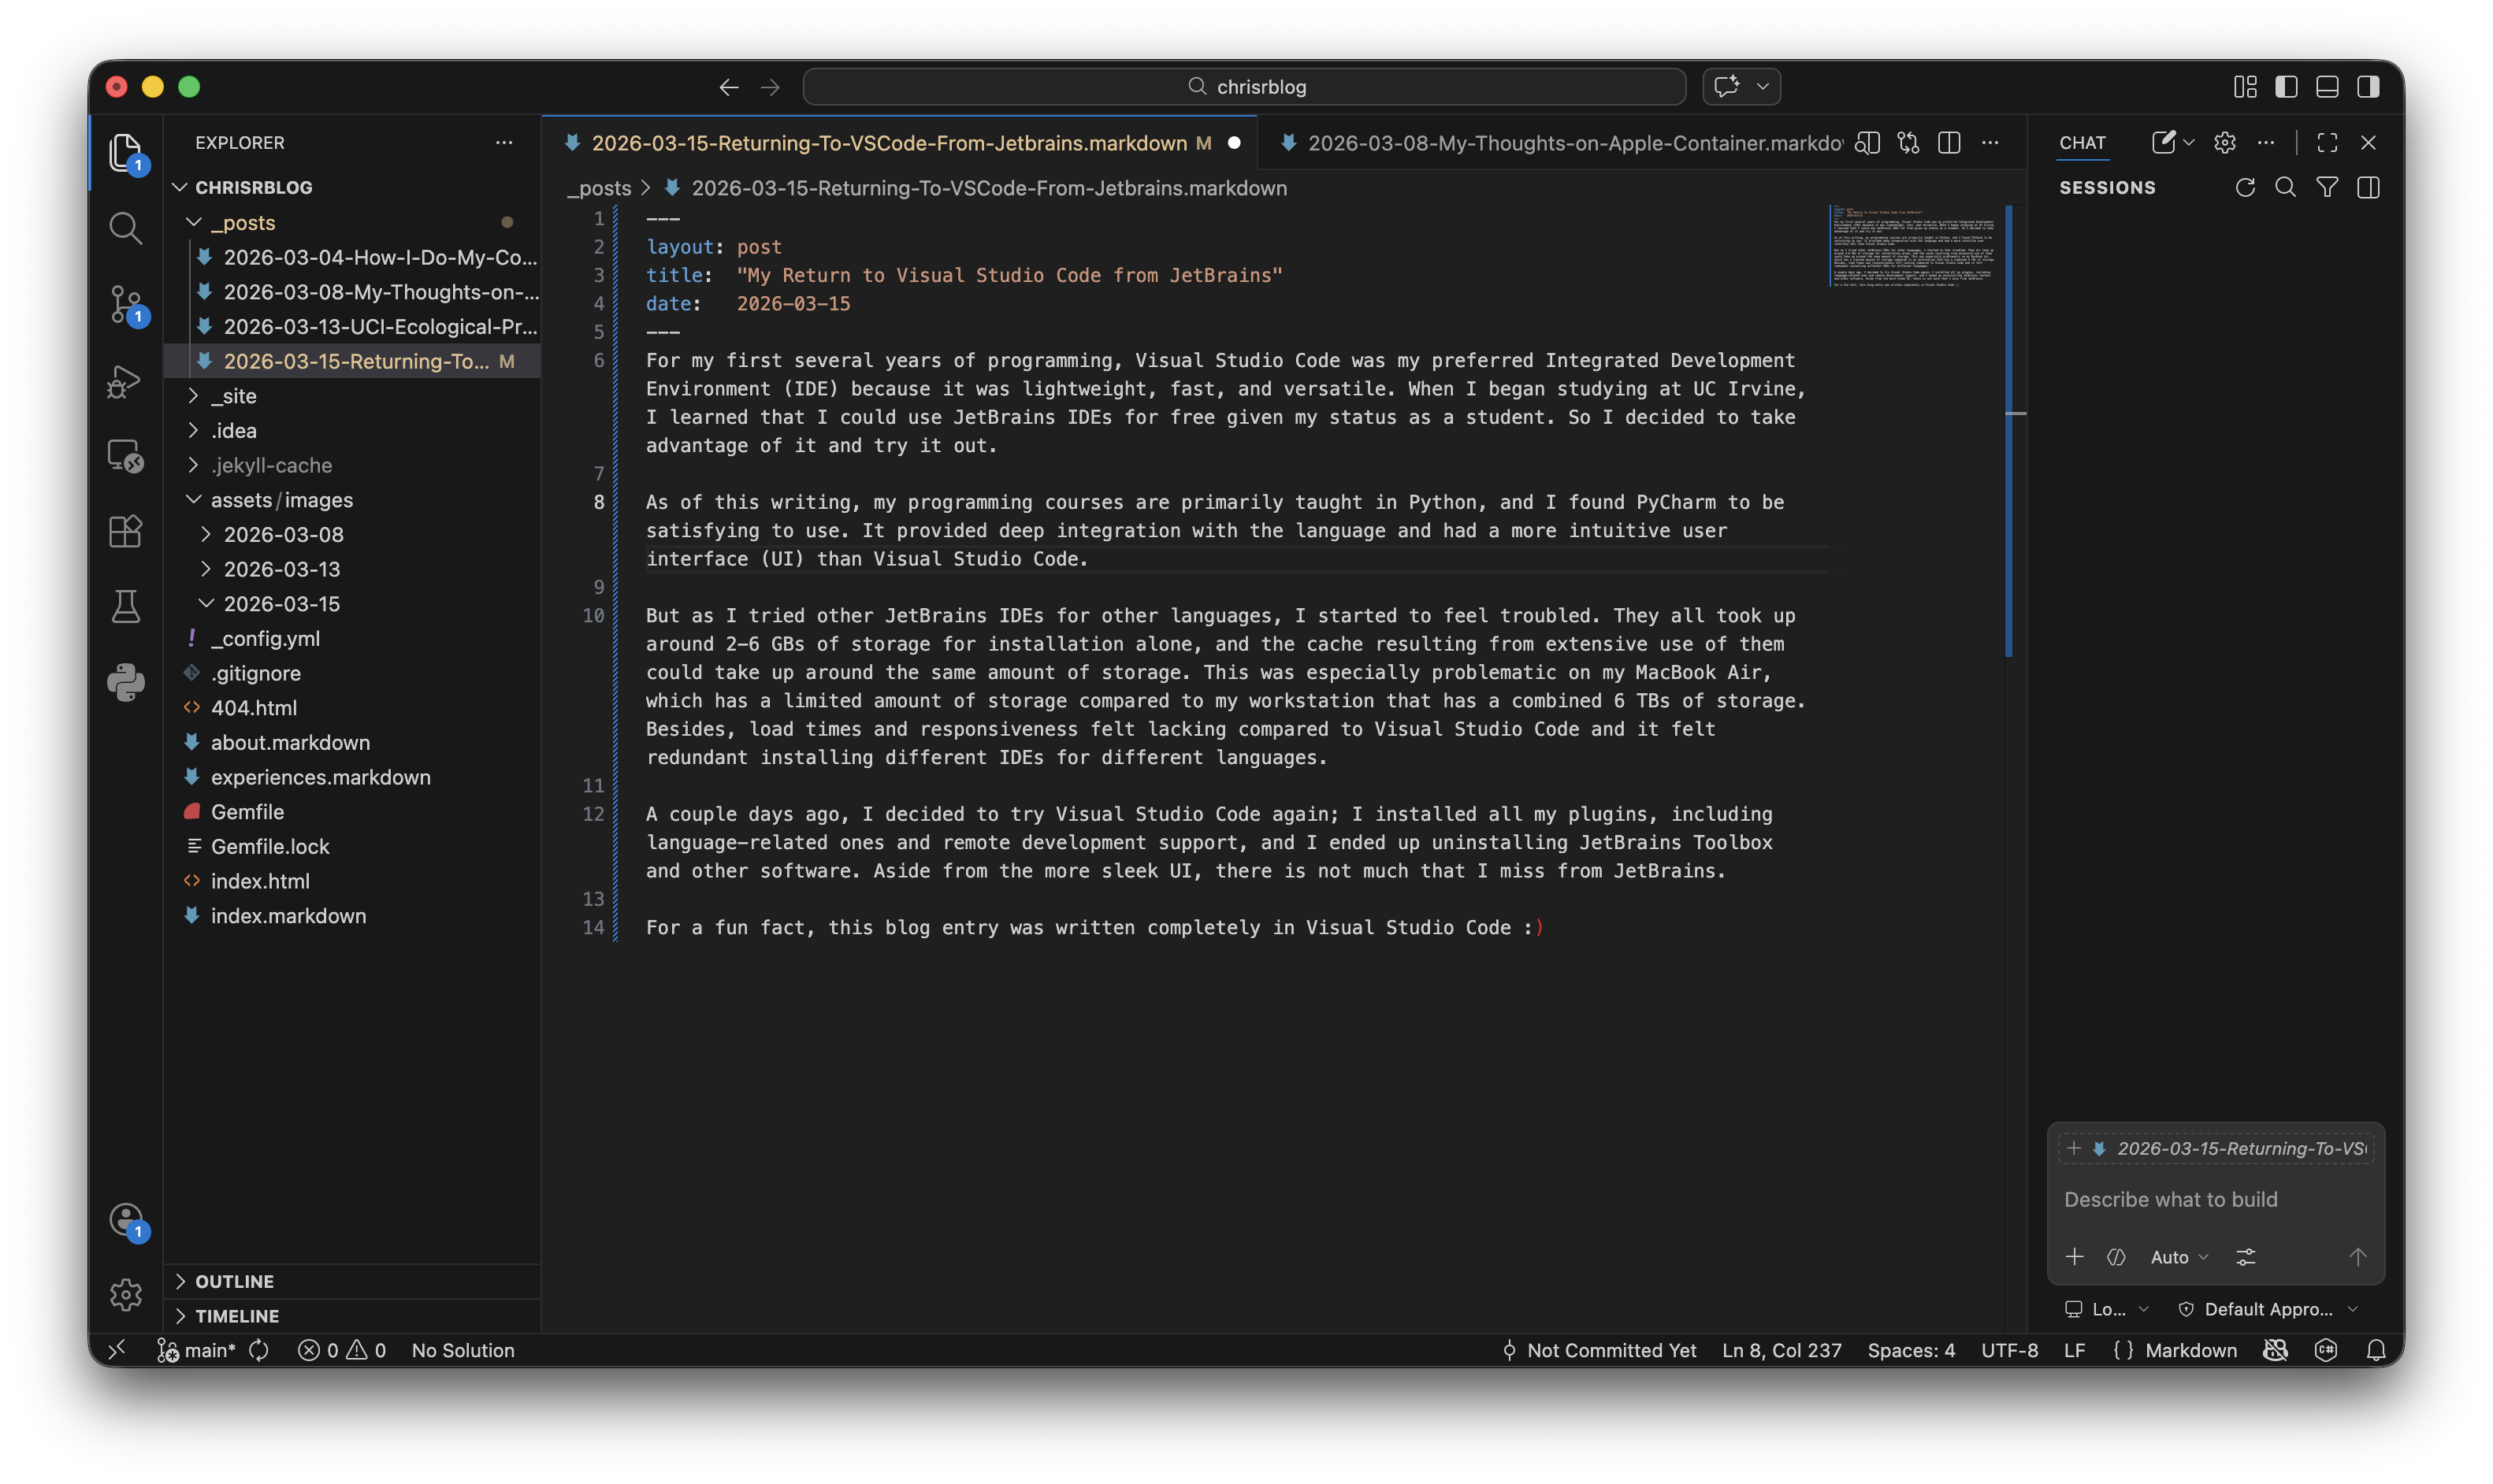Screen dimensions: 2493x1484
Task: Refresh the chat sessions list
Action: pyautogui.click(x=2245, y=188)
